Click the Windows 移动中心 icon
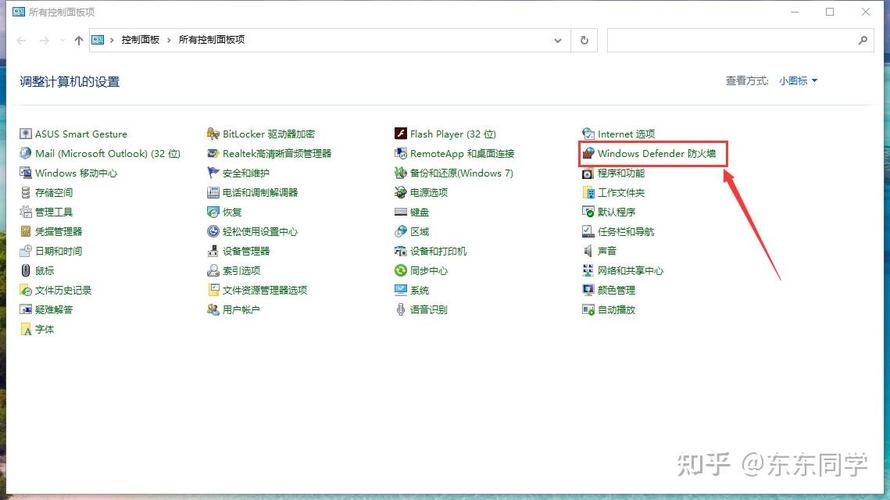Screen dimensions: 890x500 26,173
